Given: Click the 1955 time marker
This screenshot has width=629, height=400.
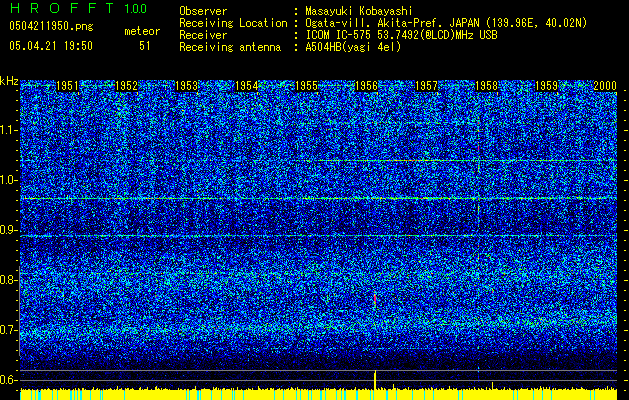Looking at the screenshot, I should pos(306,86).
